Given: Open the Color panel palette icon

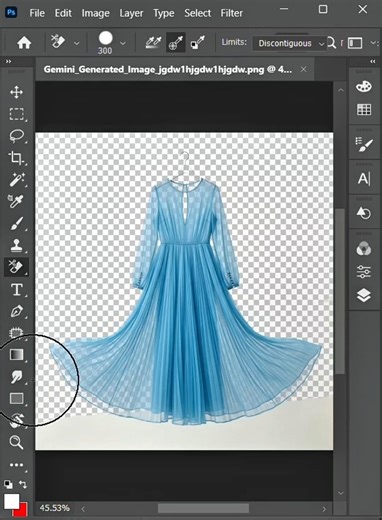Looking at the screenshot, I should point(364,86).
